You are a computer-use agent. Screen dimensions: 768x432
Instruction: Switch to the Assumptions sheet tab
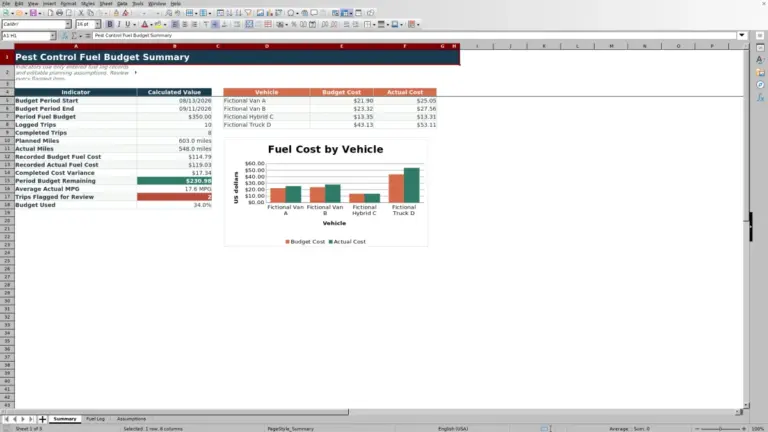pyautogui.click(x=131, y=419)
